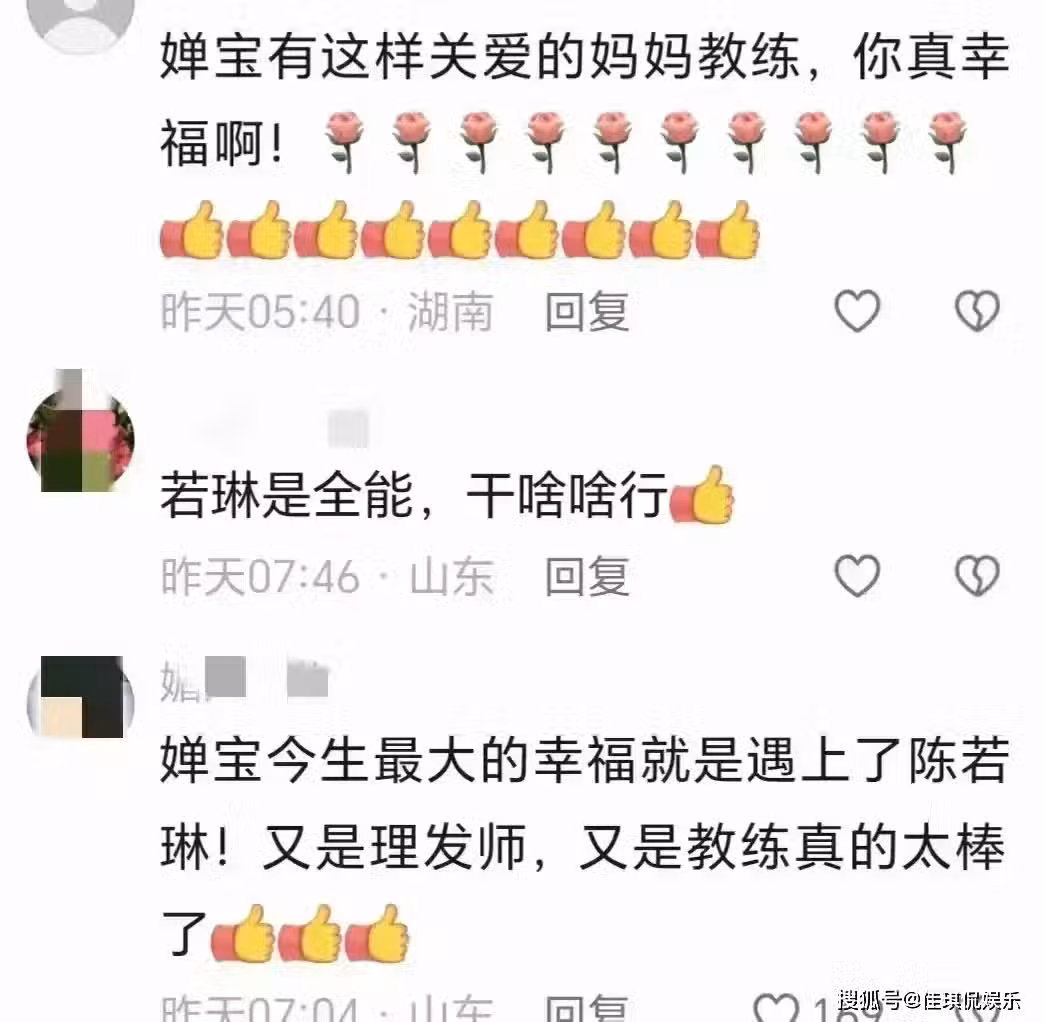Like the 07:46 Shandong comment
Viewport: 1044px width, 1022px height.
point(857,575)
